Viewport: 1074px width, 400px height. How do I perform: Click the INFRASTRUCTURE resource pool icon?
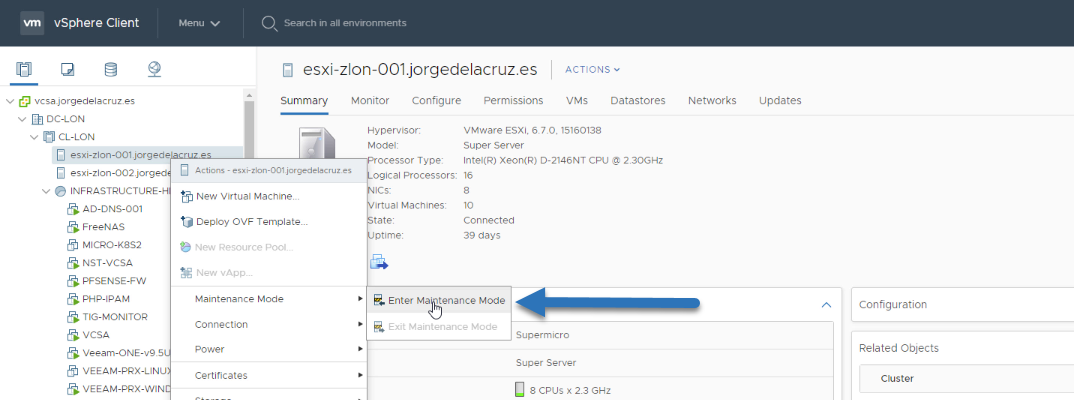coord(61,190)
